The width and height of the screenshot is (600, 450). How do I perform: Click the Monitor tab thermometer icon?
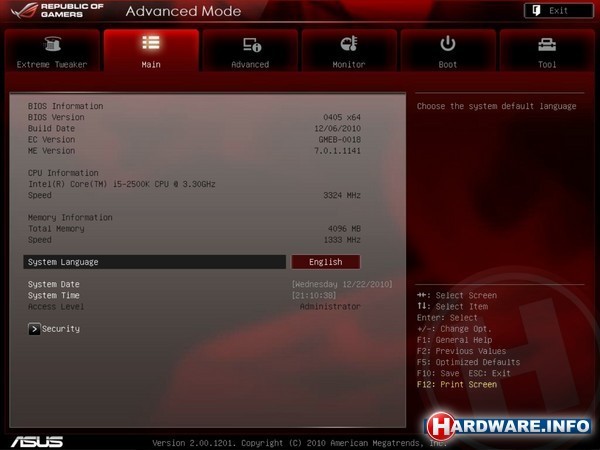click(349, 44)
